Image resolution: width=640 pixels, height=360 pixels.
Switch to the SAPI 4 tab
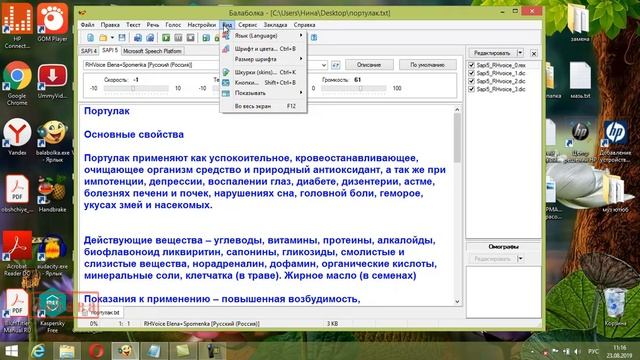click(x=89, y=51)
